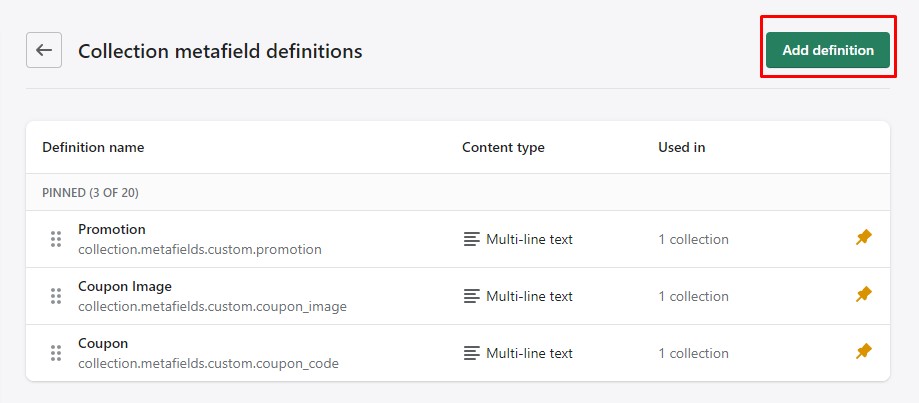Open the Coupon definition row

coord(103,343)
